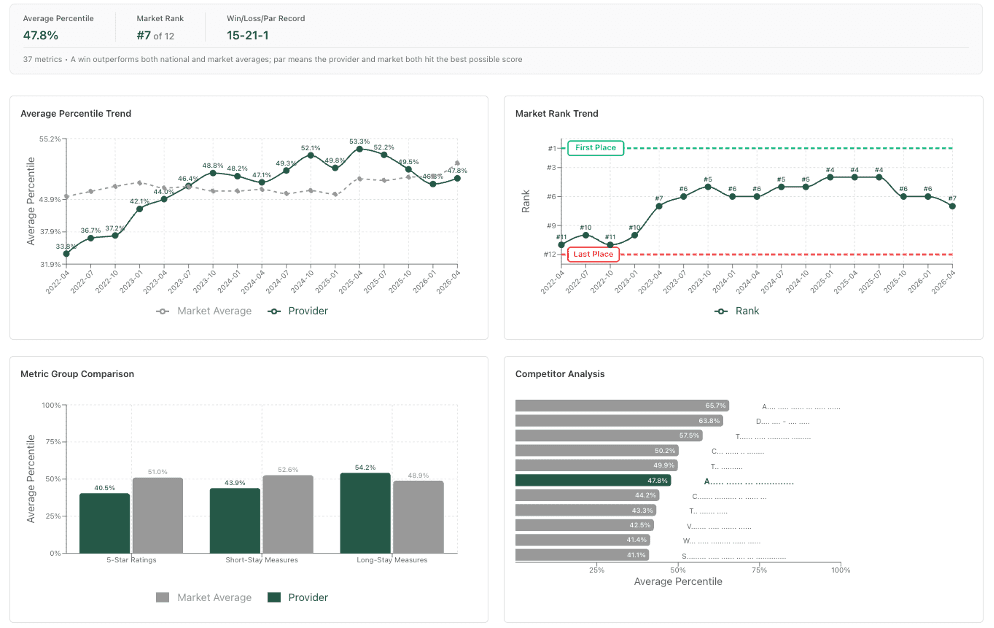Select the 52.1% data point on percentile trend
The width and height of the screenshot is (994, 628).
click(311, 155)
